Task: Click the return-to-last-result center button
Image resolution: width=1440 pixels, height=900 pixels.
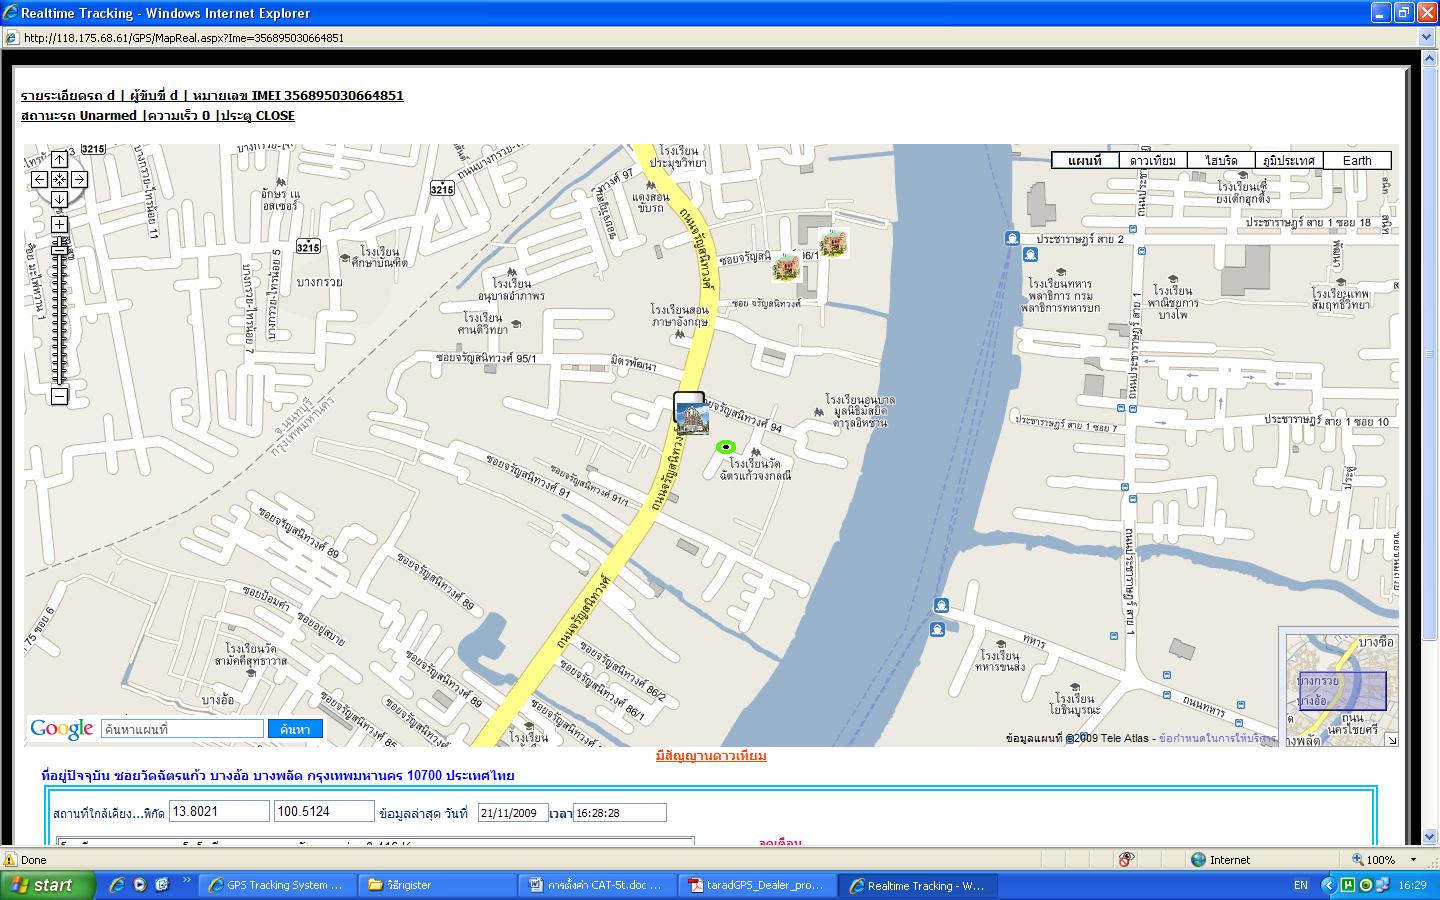Action: [x=59, y=180]
